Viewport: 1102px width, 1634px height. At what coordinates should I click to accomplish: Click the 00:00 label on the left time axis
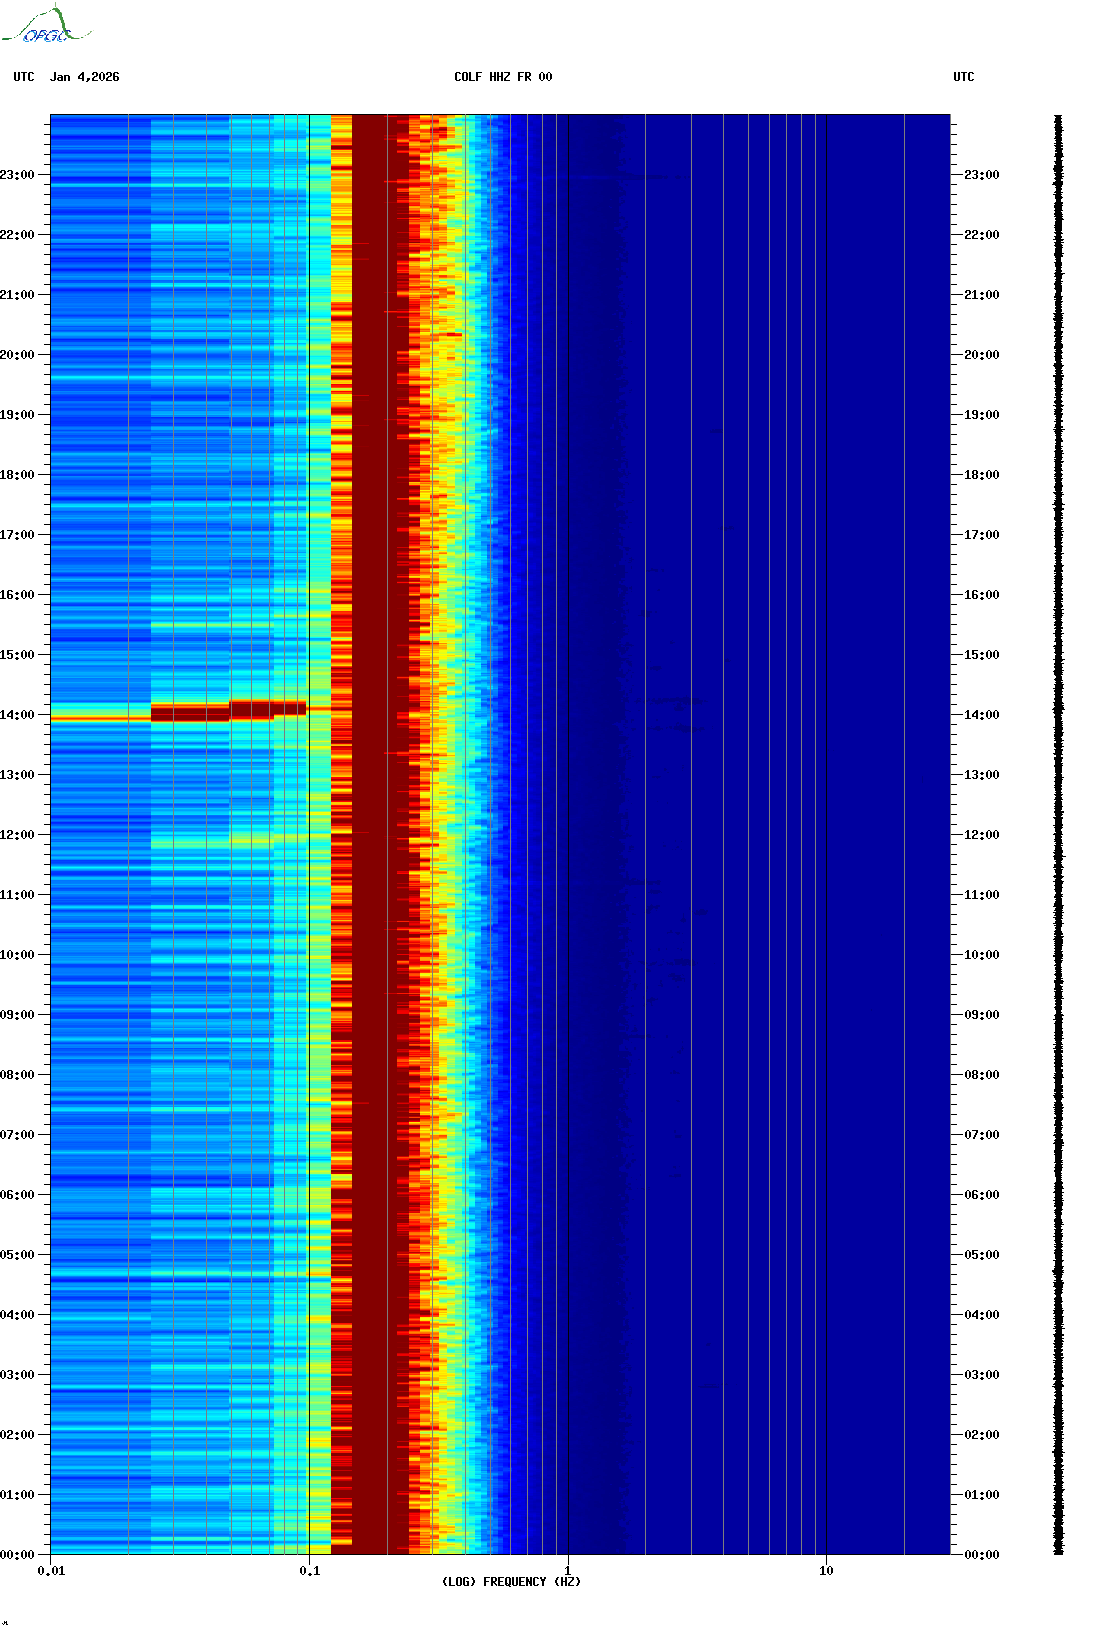click(17, 1555)
